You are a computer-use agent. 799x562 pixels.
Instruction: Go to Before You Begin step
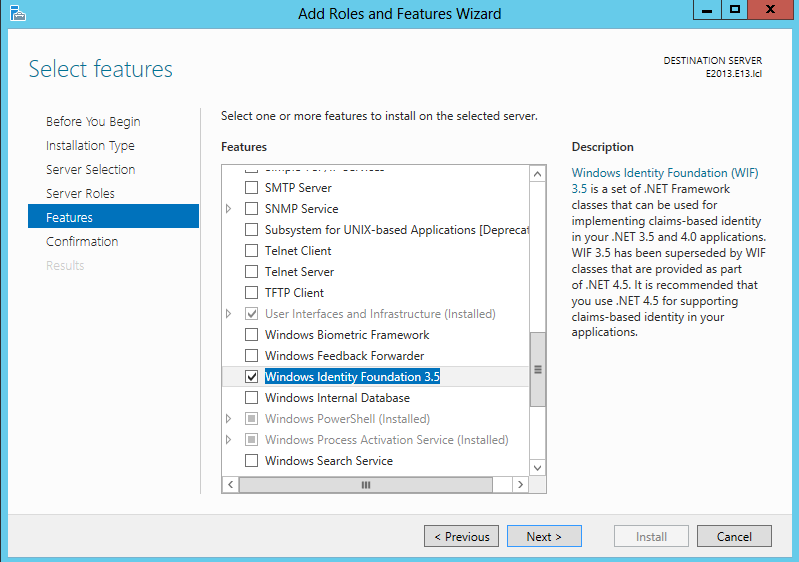93,122
